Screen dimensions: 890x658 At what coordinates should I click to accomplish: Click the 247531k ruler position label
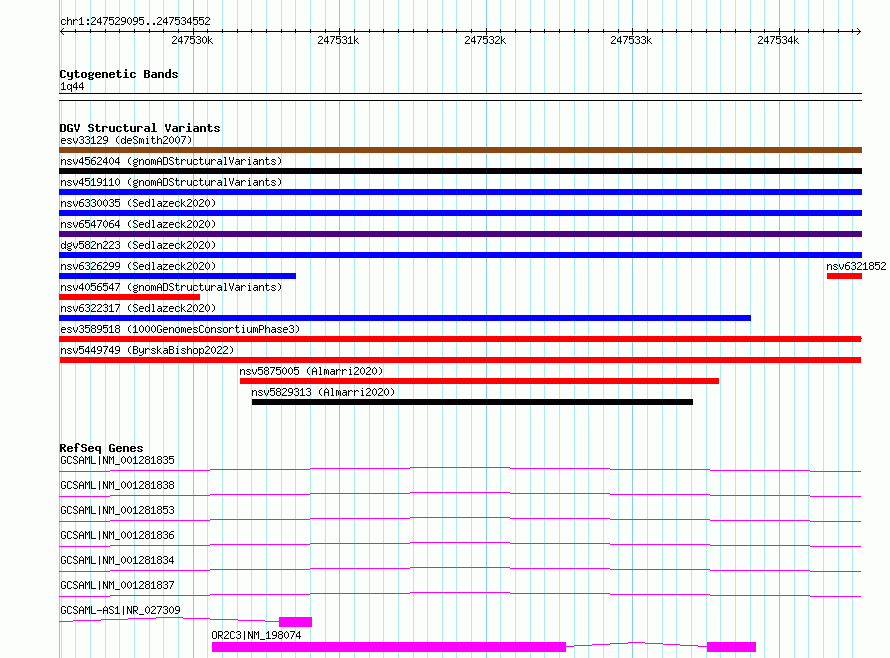click(338, 40)
